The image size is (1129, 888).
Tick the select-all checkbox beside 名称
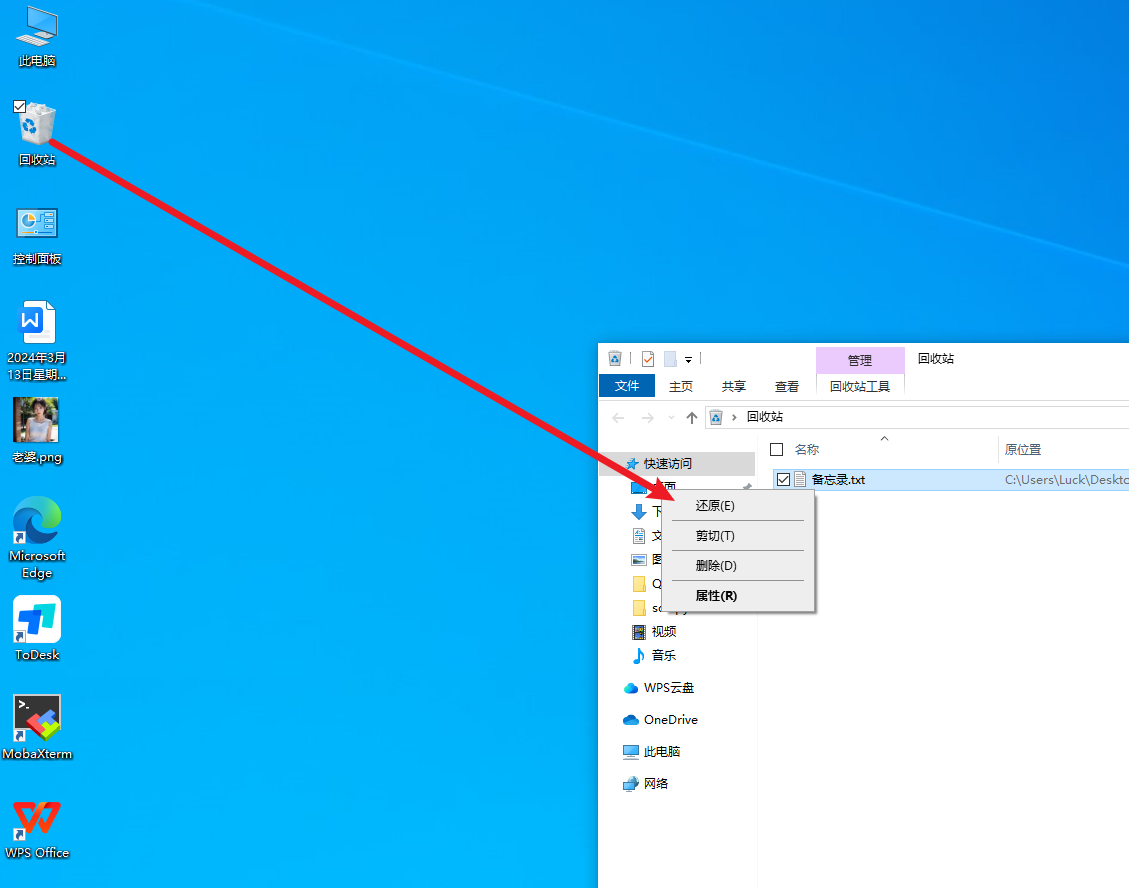776,450
